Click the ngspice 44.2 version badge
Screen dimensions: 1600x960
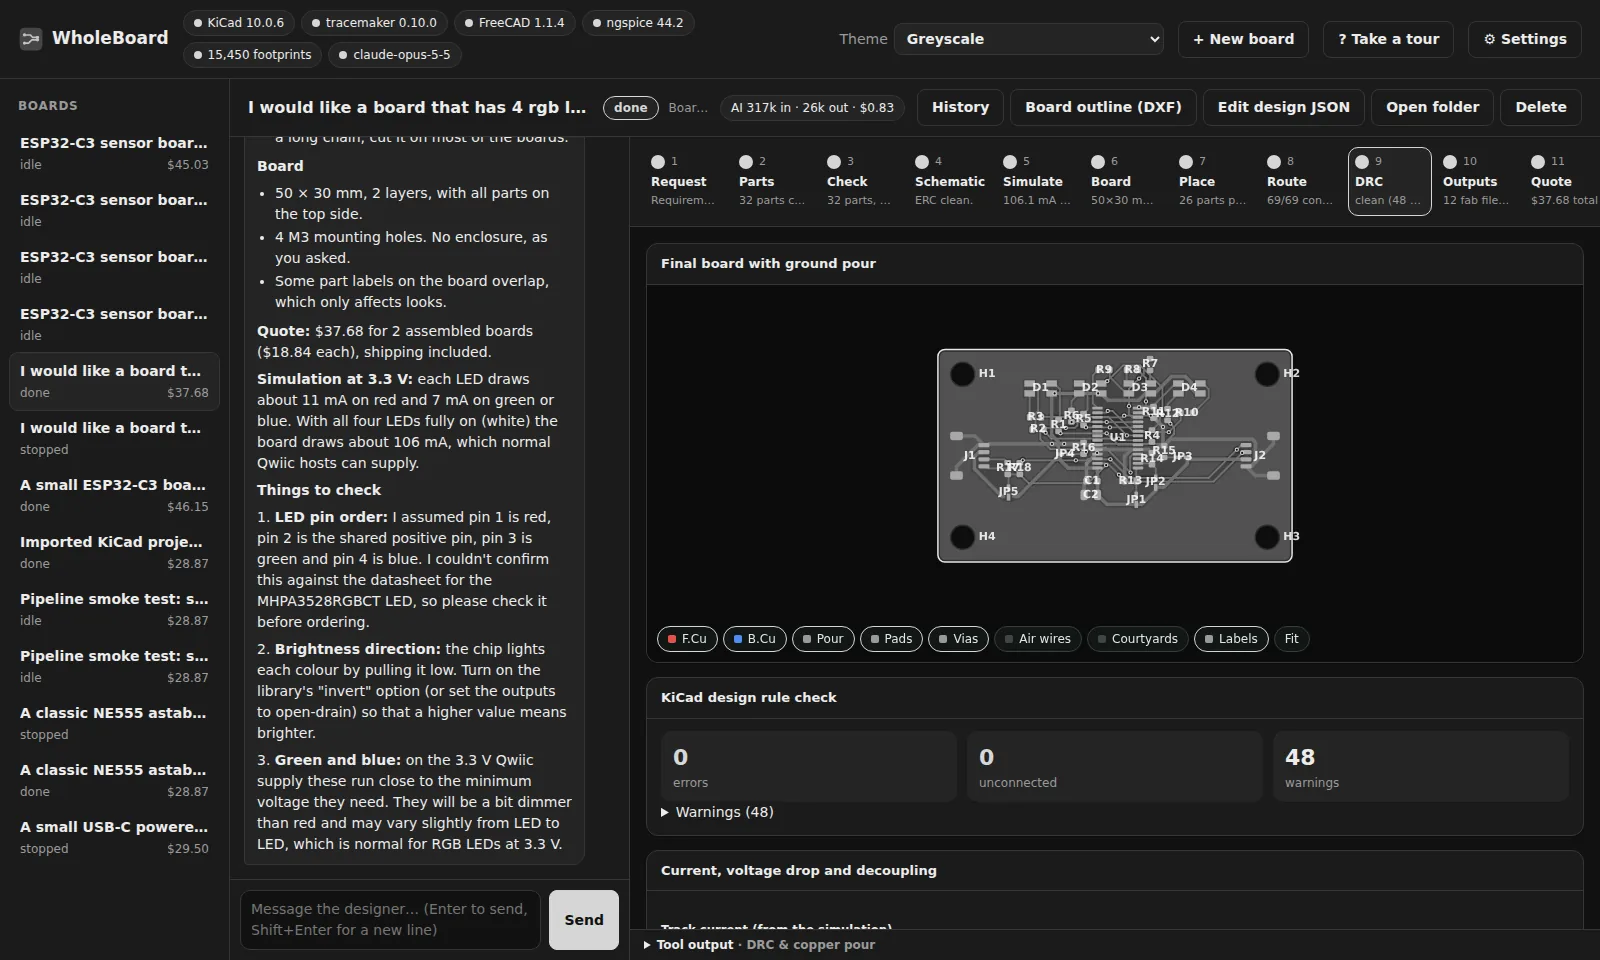point(638,22)
